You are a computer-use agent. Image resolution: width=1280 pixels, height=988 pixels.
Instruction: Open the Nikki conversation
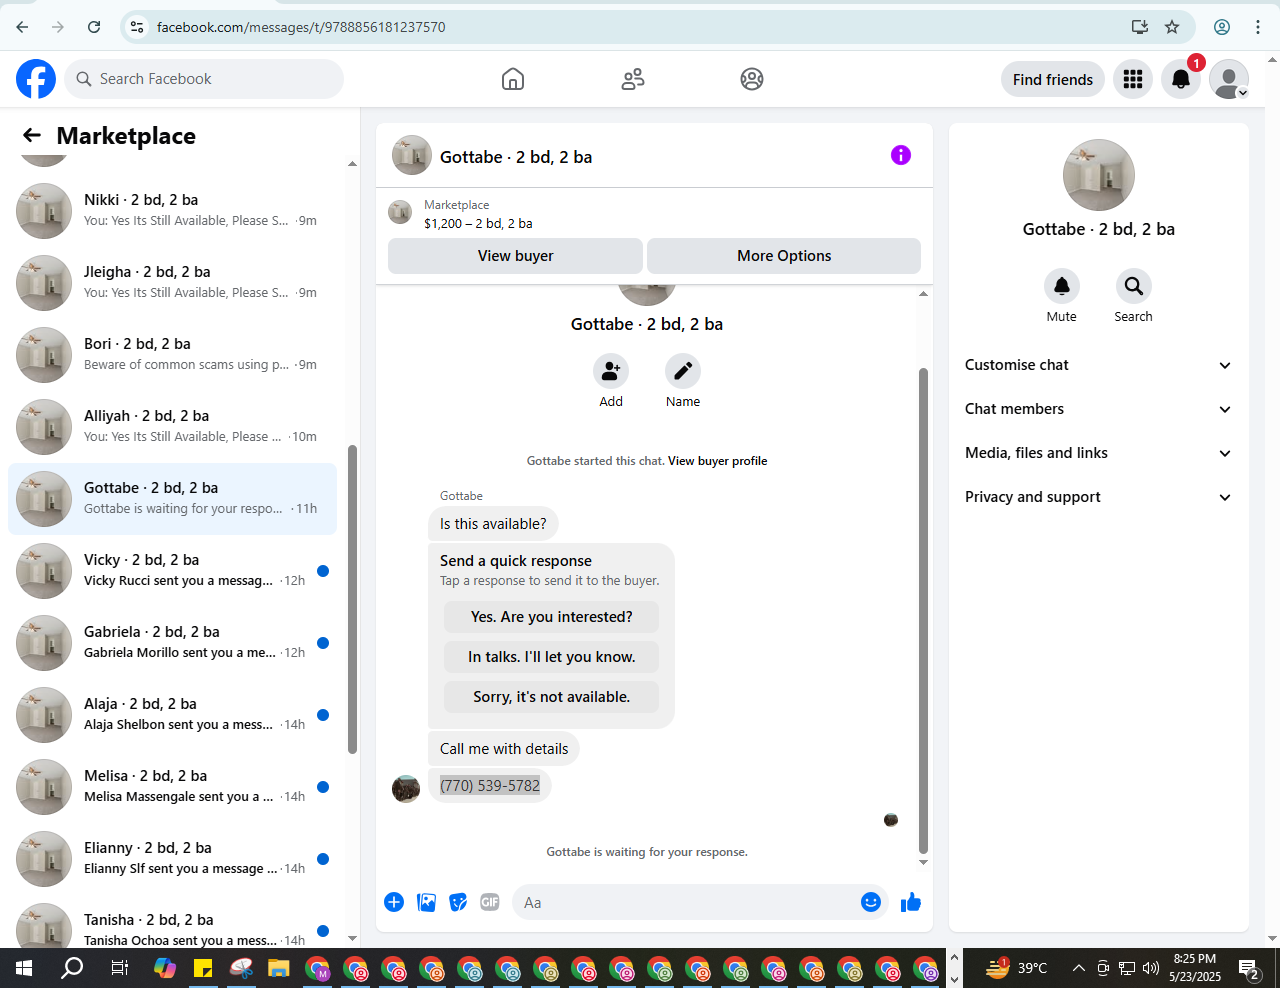click(x=172, y=211)
